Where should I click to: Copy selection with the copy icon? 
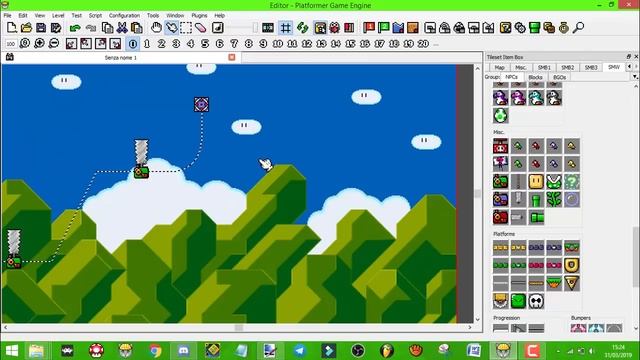tap(107, 28)
